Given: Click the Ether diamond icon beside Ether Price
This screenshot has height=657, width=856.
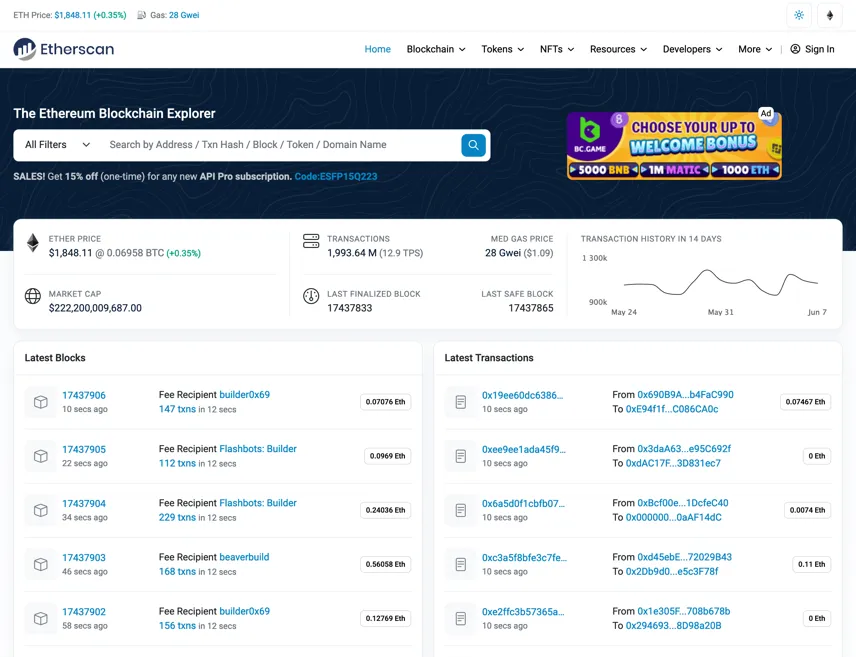Looking at the screenshot, I should coord(33,242).
